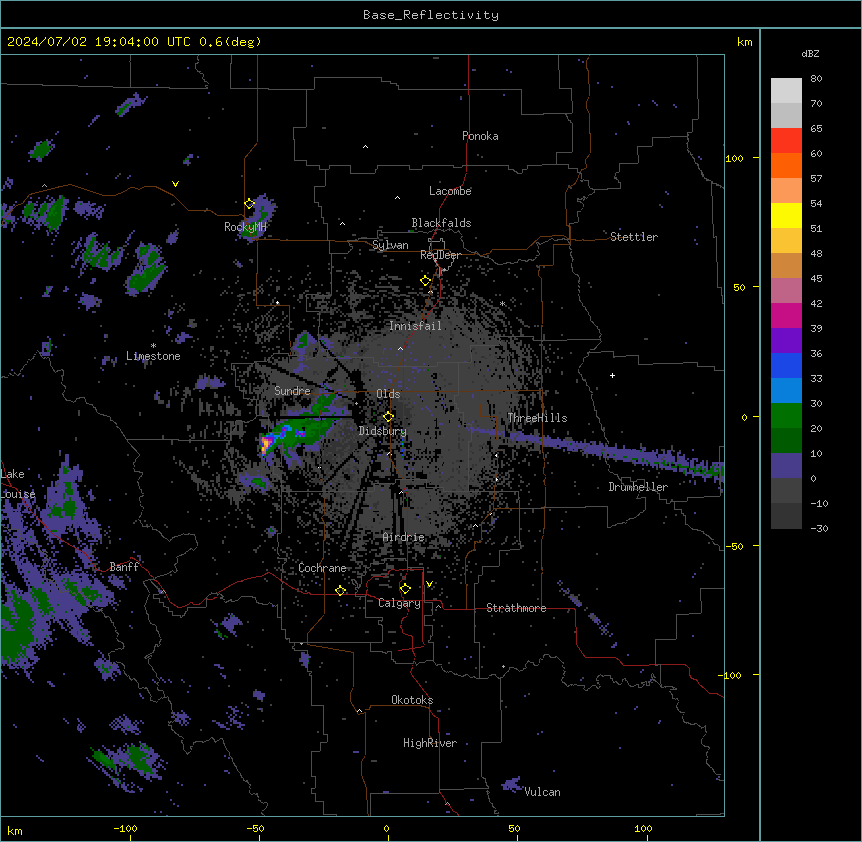Select the yellow diamond marker between Olds and Didsbury
The width and height of the screenshot is (862, 842).
[389, 417]
